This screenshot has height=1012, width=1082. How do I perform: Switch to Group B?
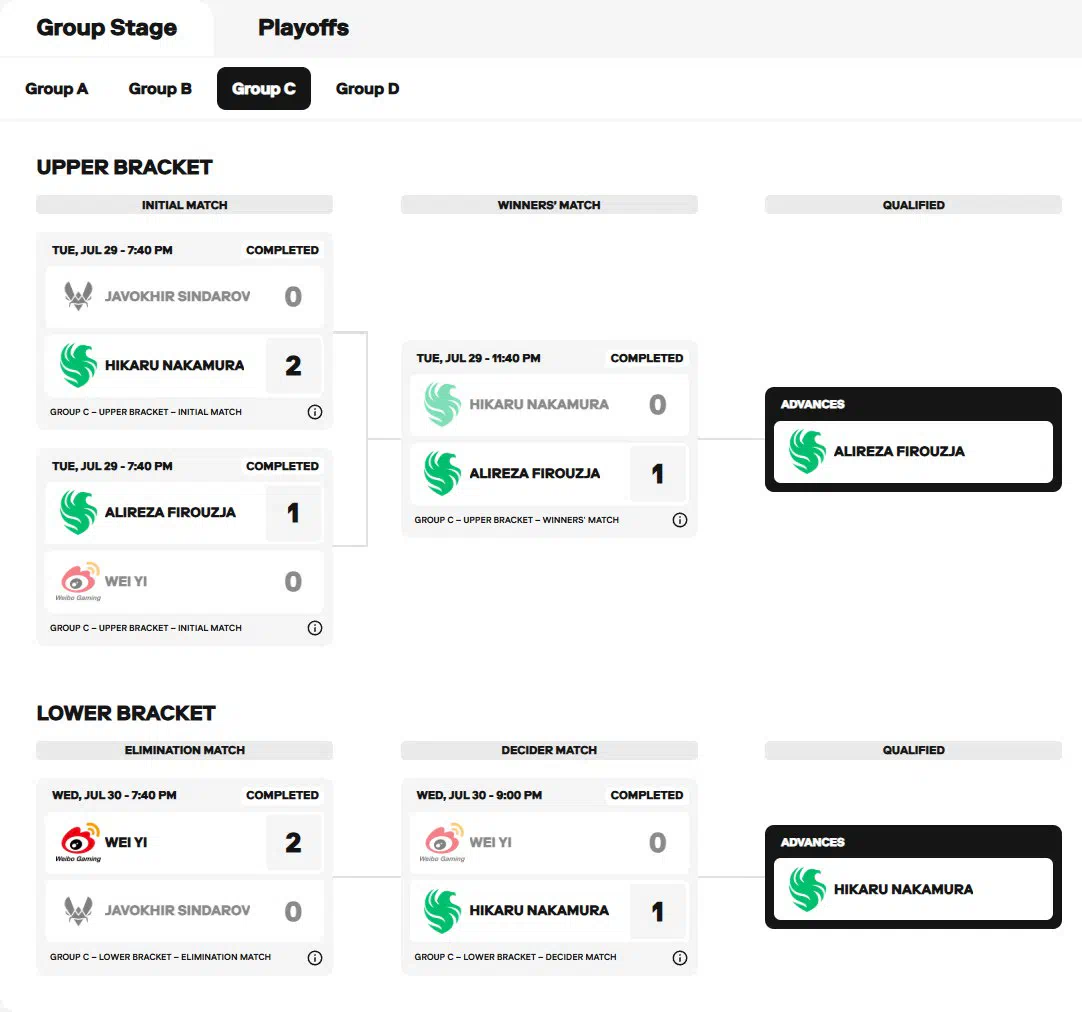[x=160, y=89]
